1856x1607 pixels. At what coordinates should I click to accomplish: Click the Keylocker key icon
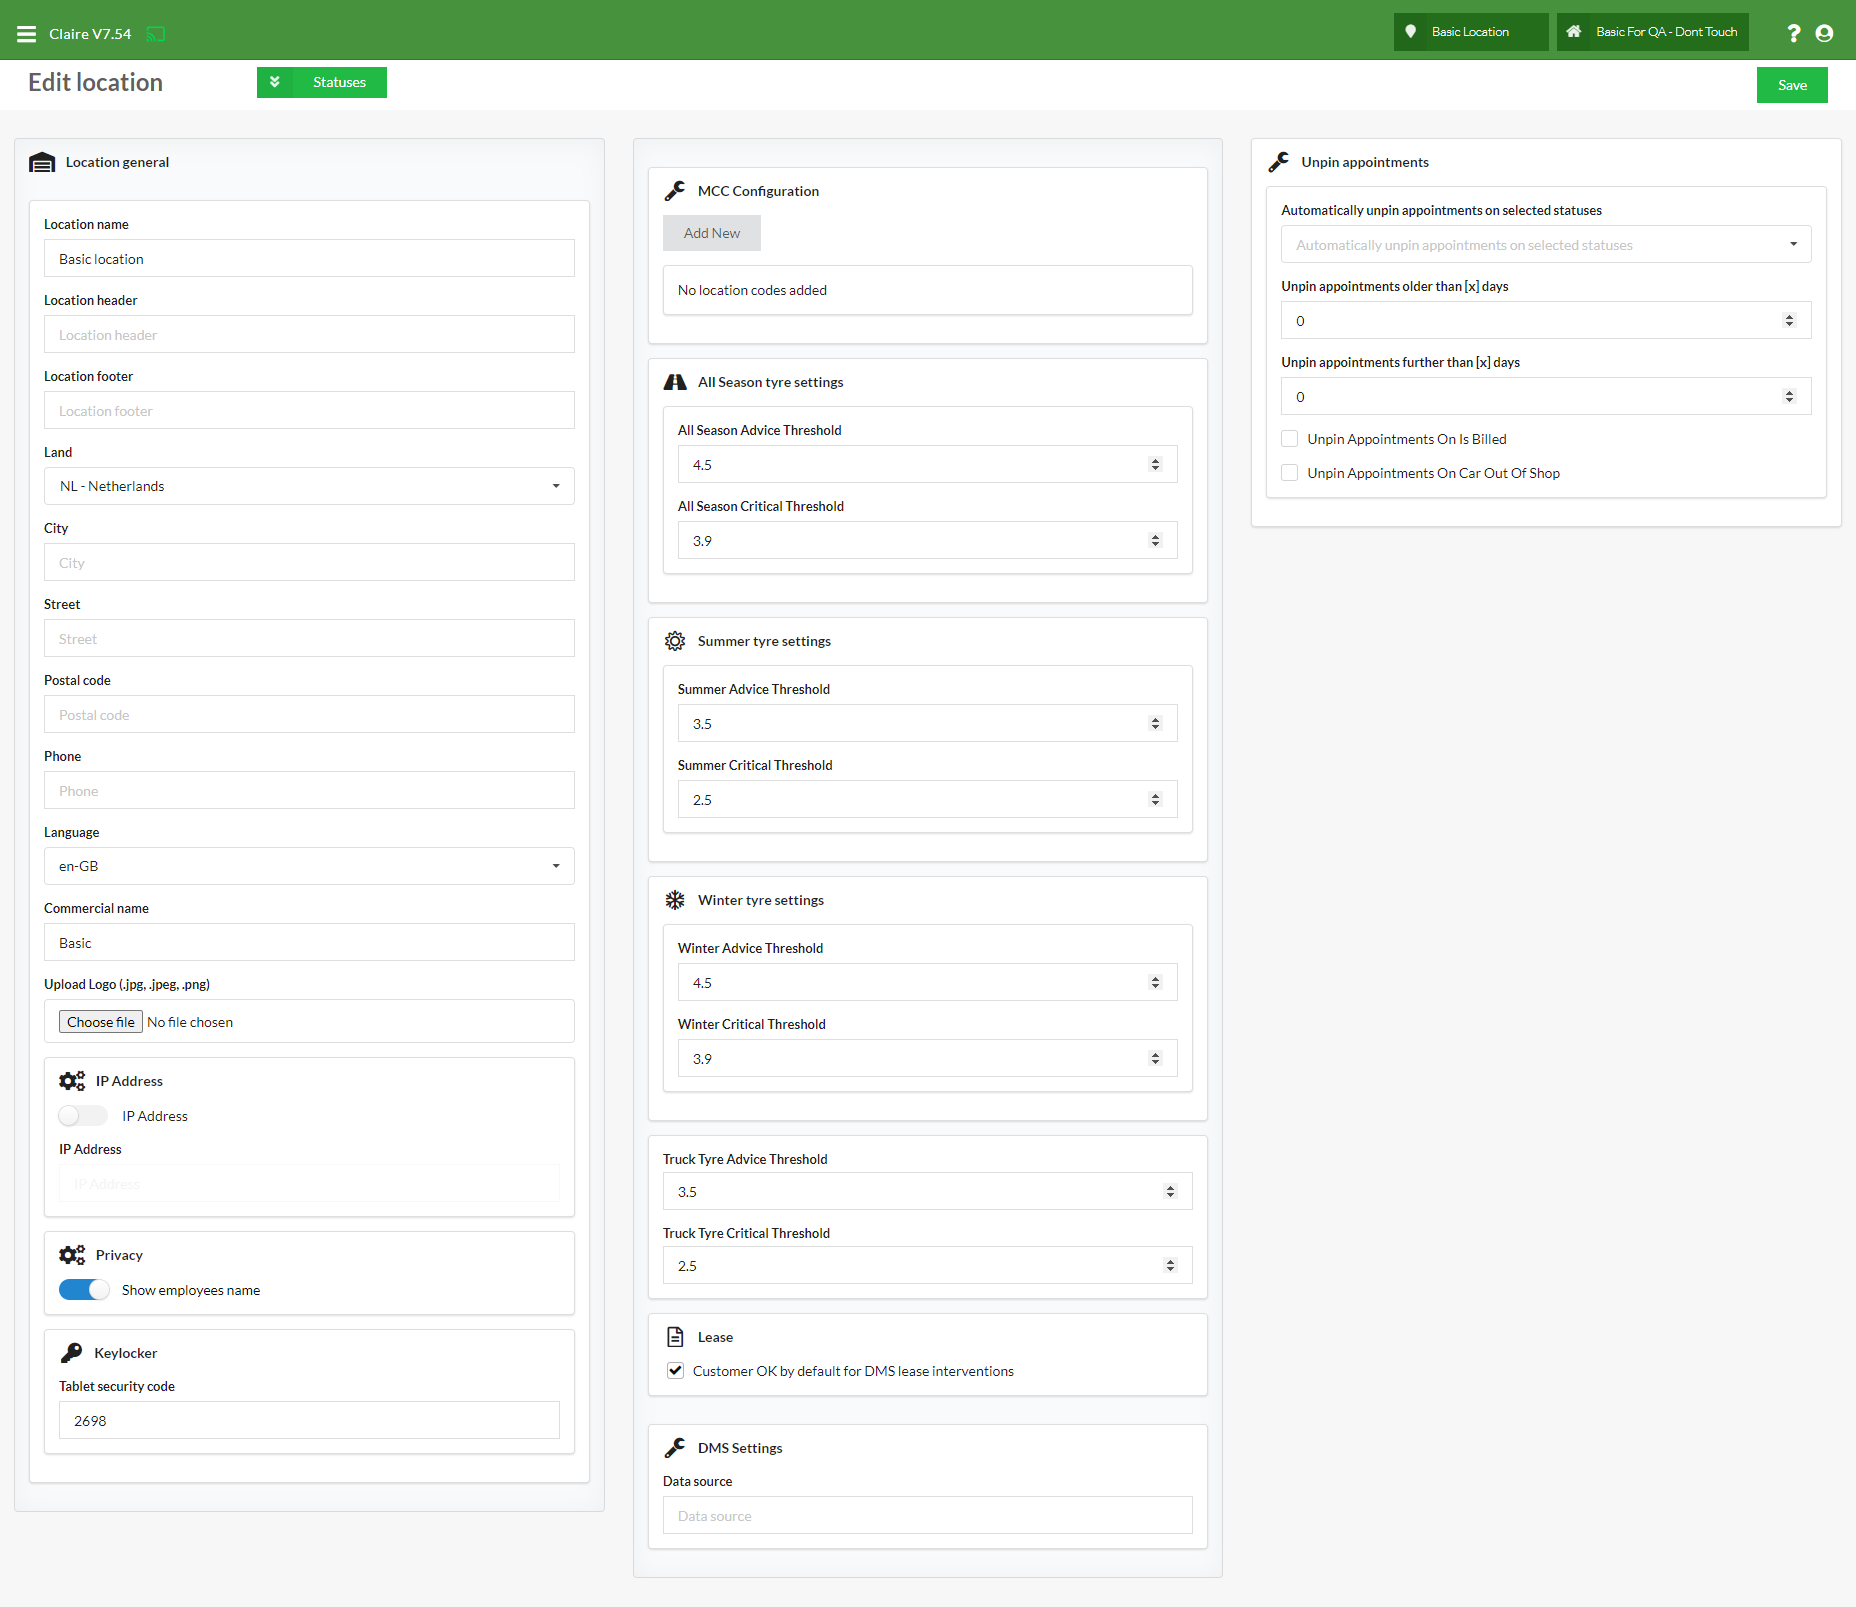point(72,1353)
